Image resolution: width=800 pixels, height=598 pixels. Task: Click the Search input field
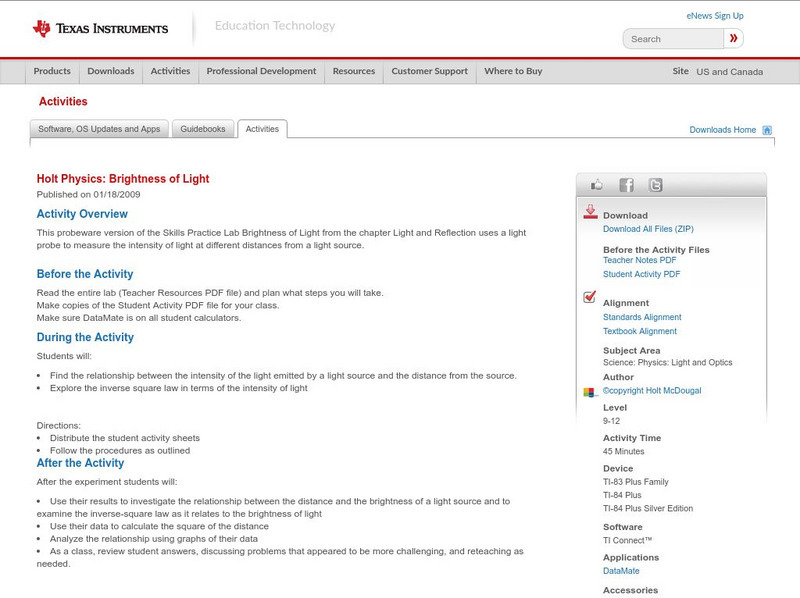pyautogui.click(x=673, y=39)
